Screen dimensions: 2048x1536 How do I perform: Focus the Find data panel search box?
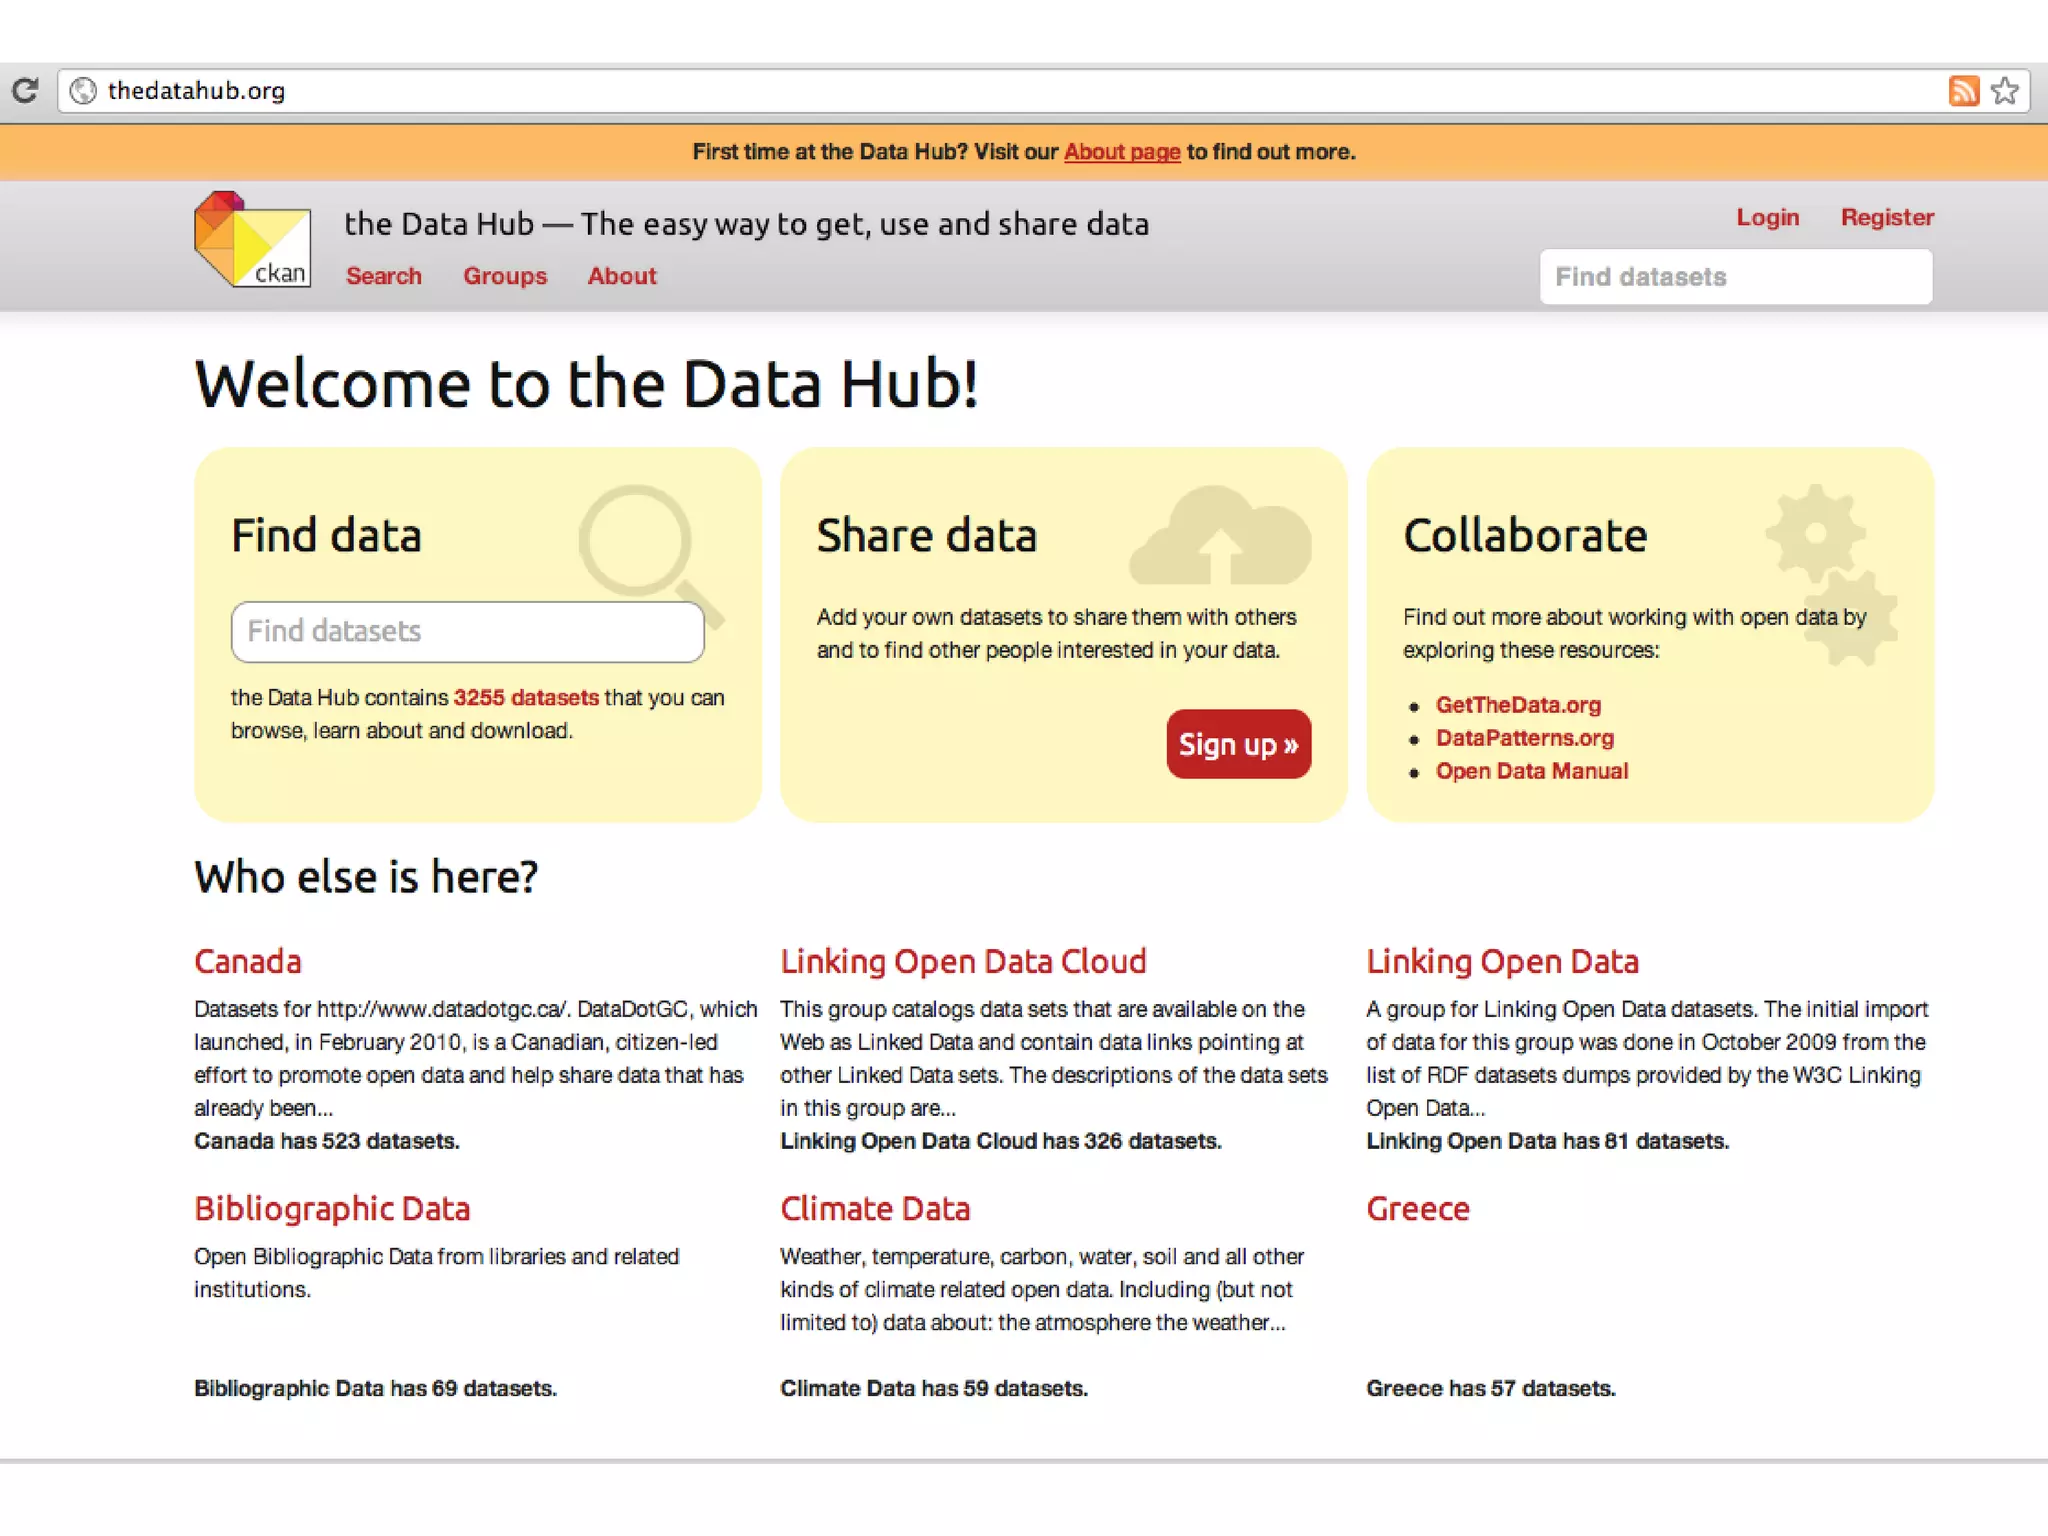click(467, 631)
